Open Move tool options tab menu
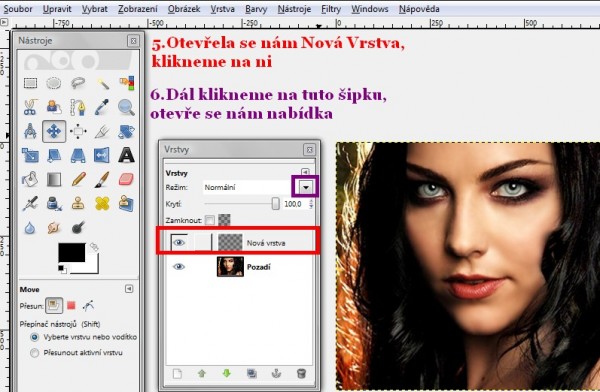This screenshot has width=600, height=392. 129,289
